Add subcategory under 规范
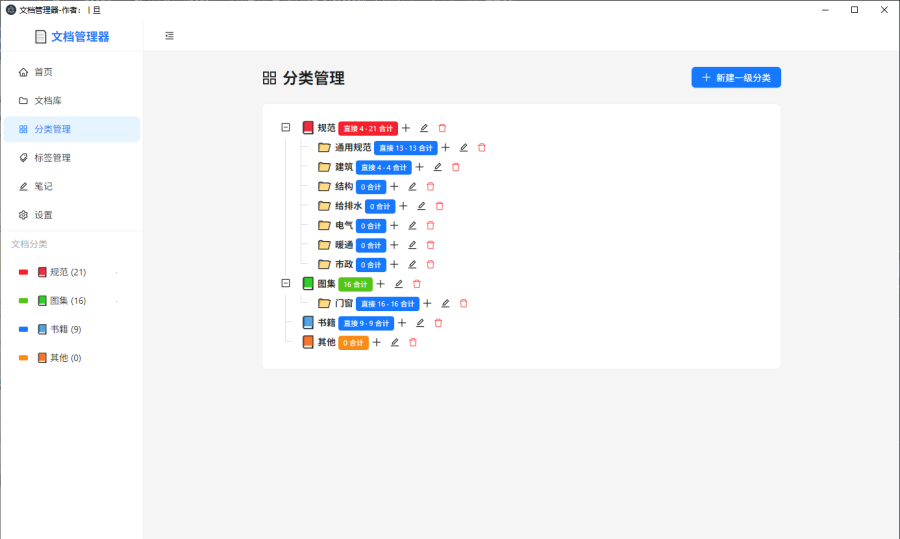This screenshot has width=900, height=539. pos(406,128)
